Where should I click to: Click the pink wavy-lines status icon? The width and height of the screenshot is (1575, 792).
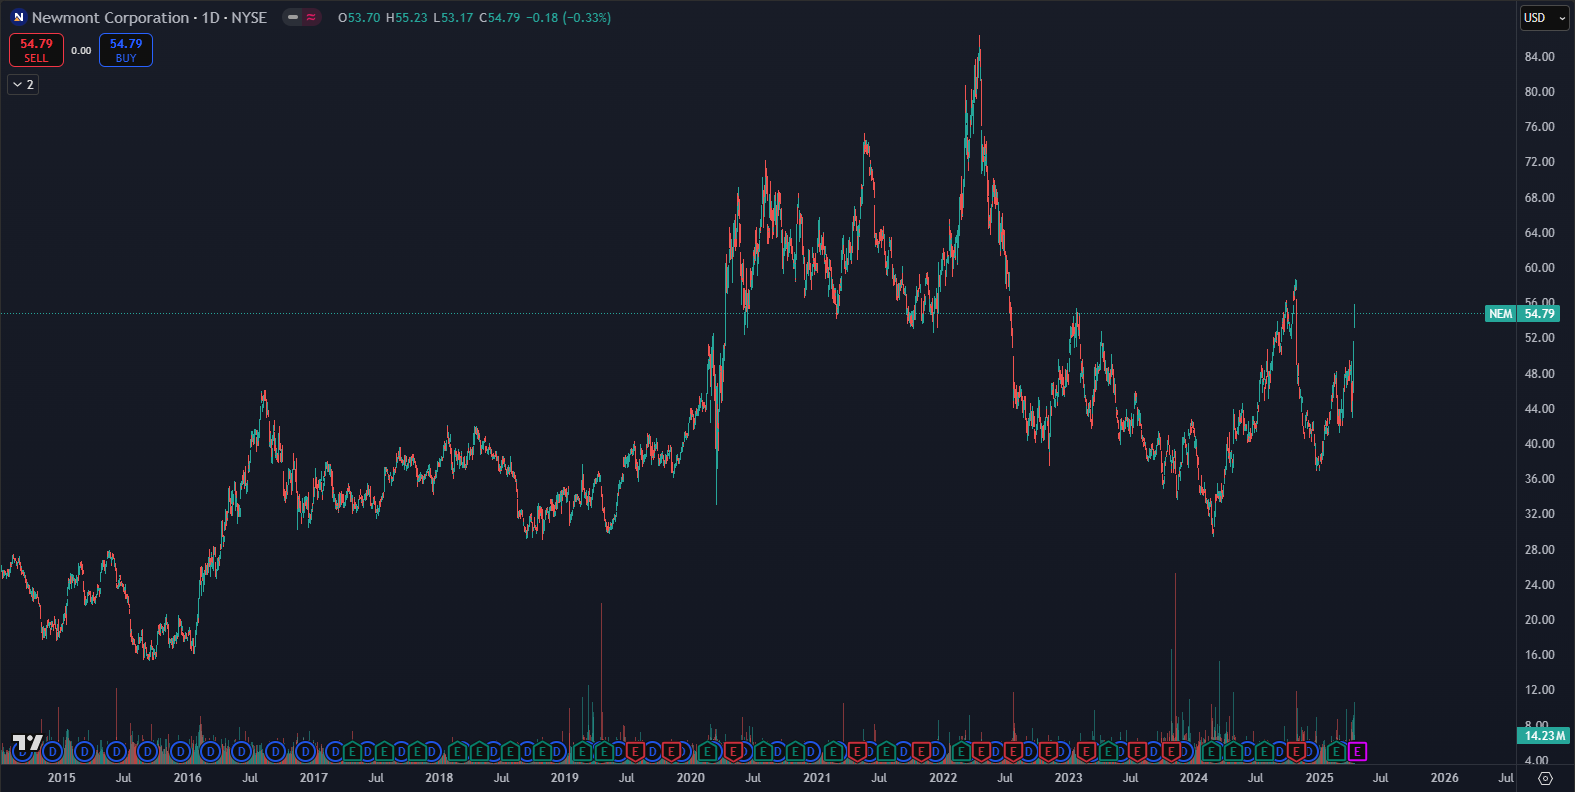tap(311, 17)
